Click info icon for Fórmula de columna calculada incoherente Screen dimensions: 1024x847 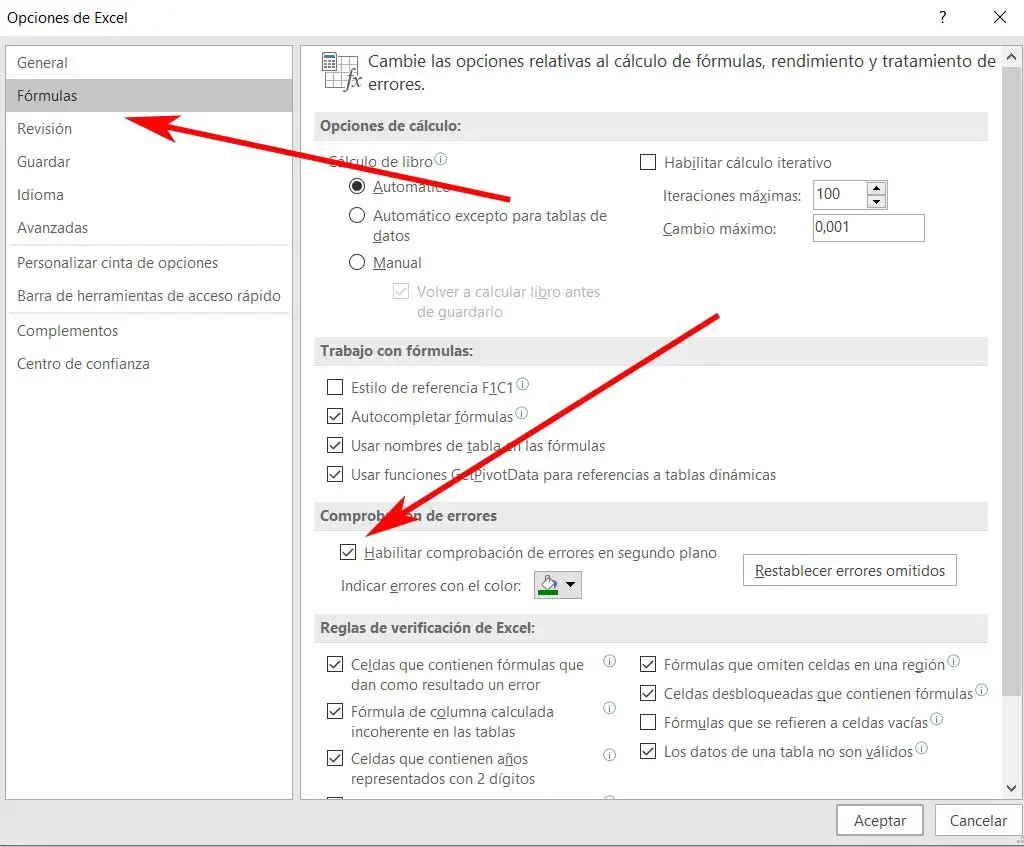click(609, 708)
